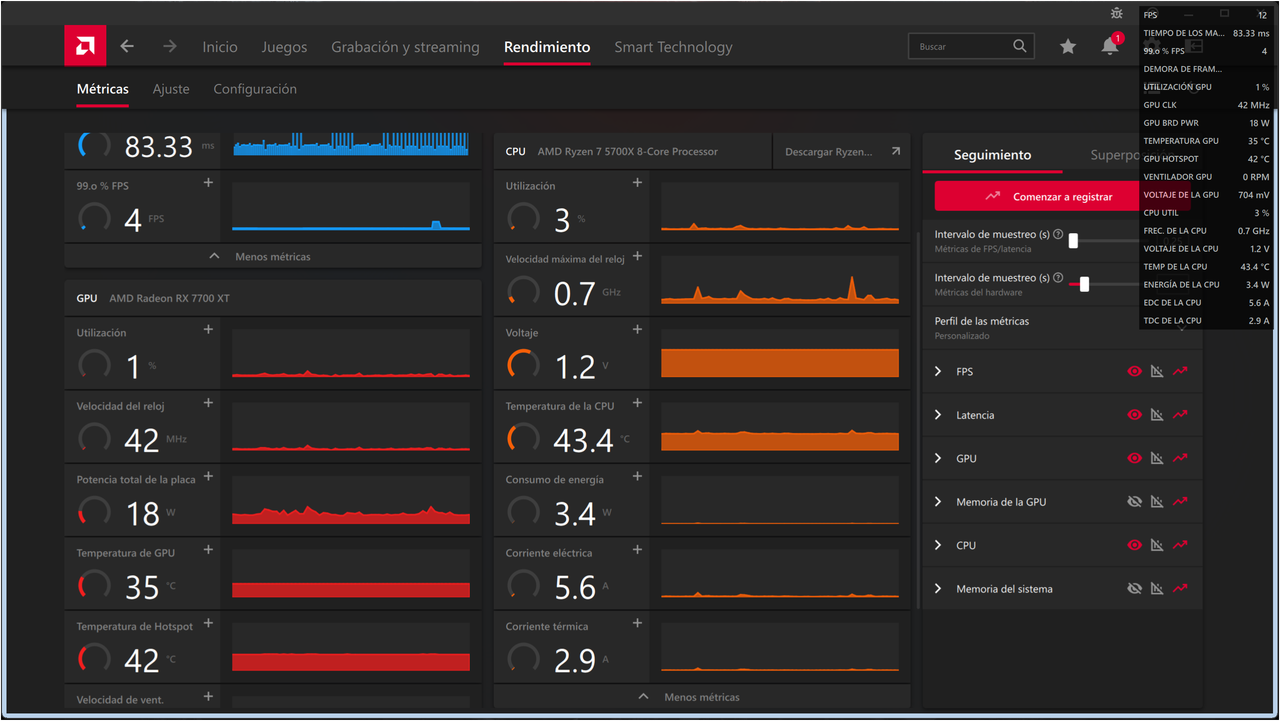
Task: Click the FPS/latencia sampling interval slider handle
Action: pyautogui.click(x=1073, y=241)
